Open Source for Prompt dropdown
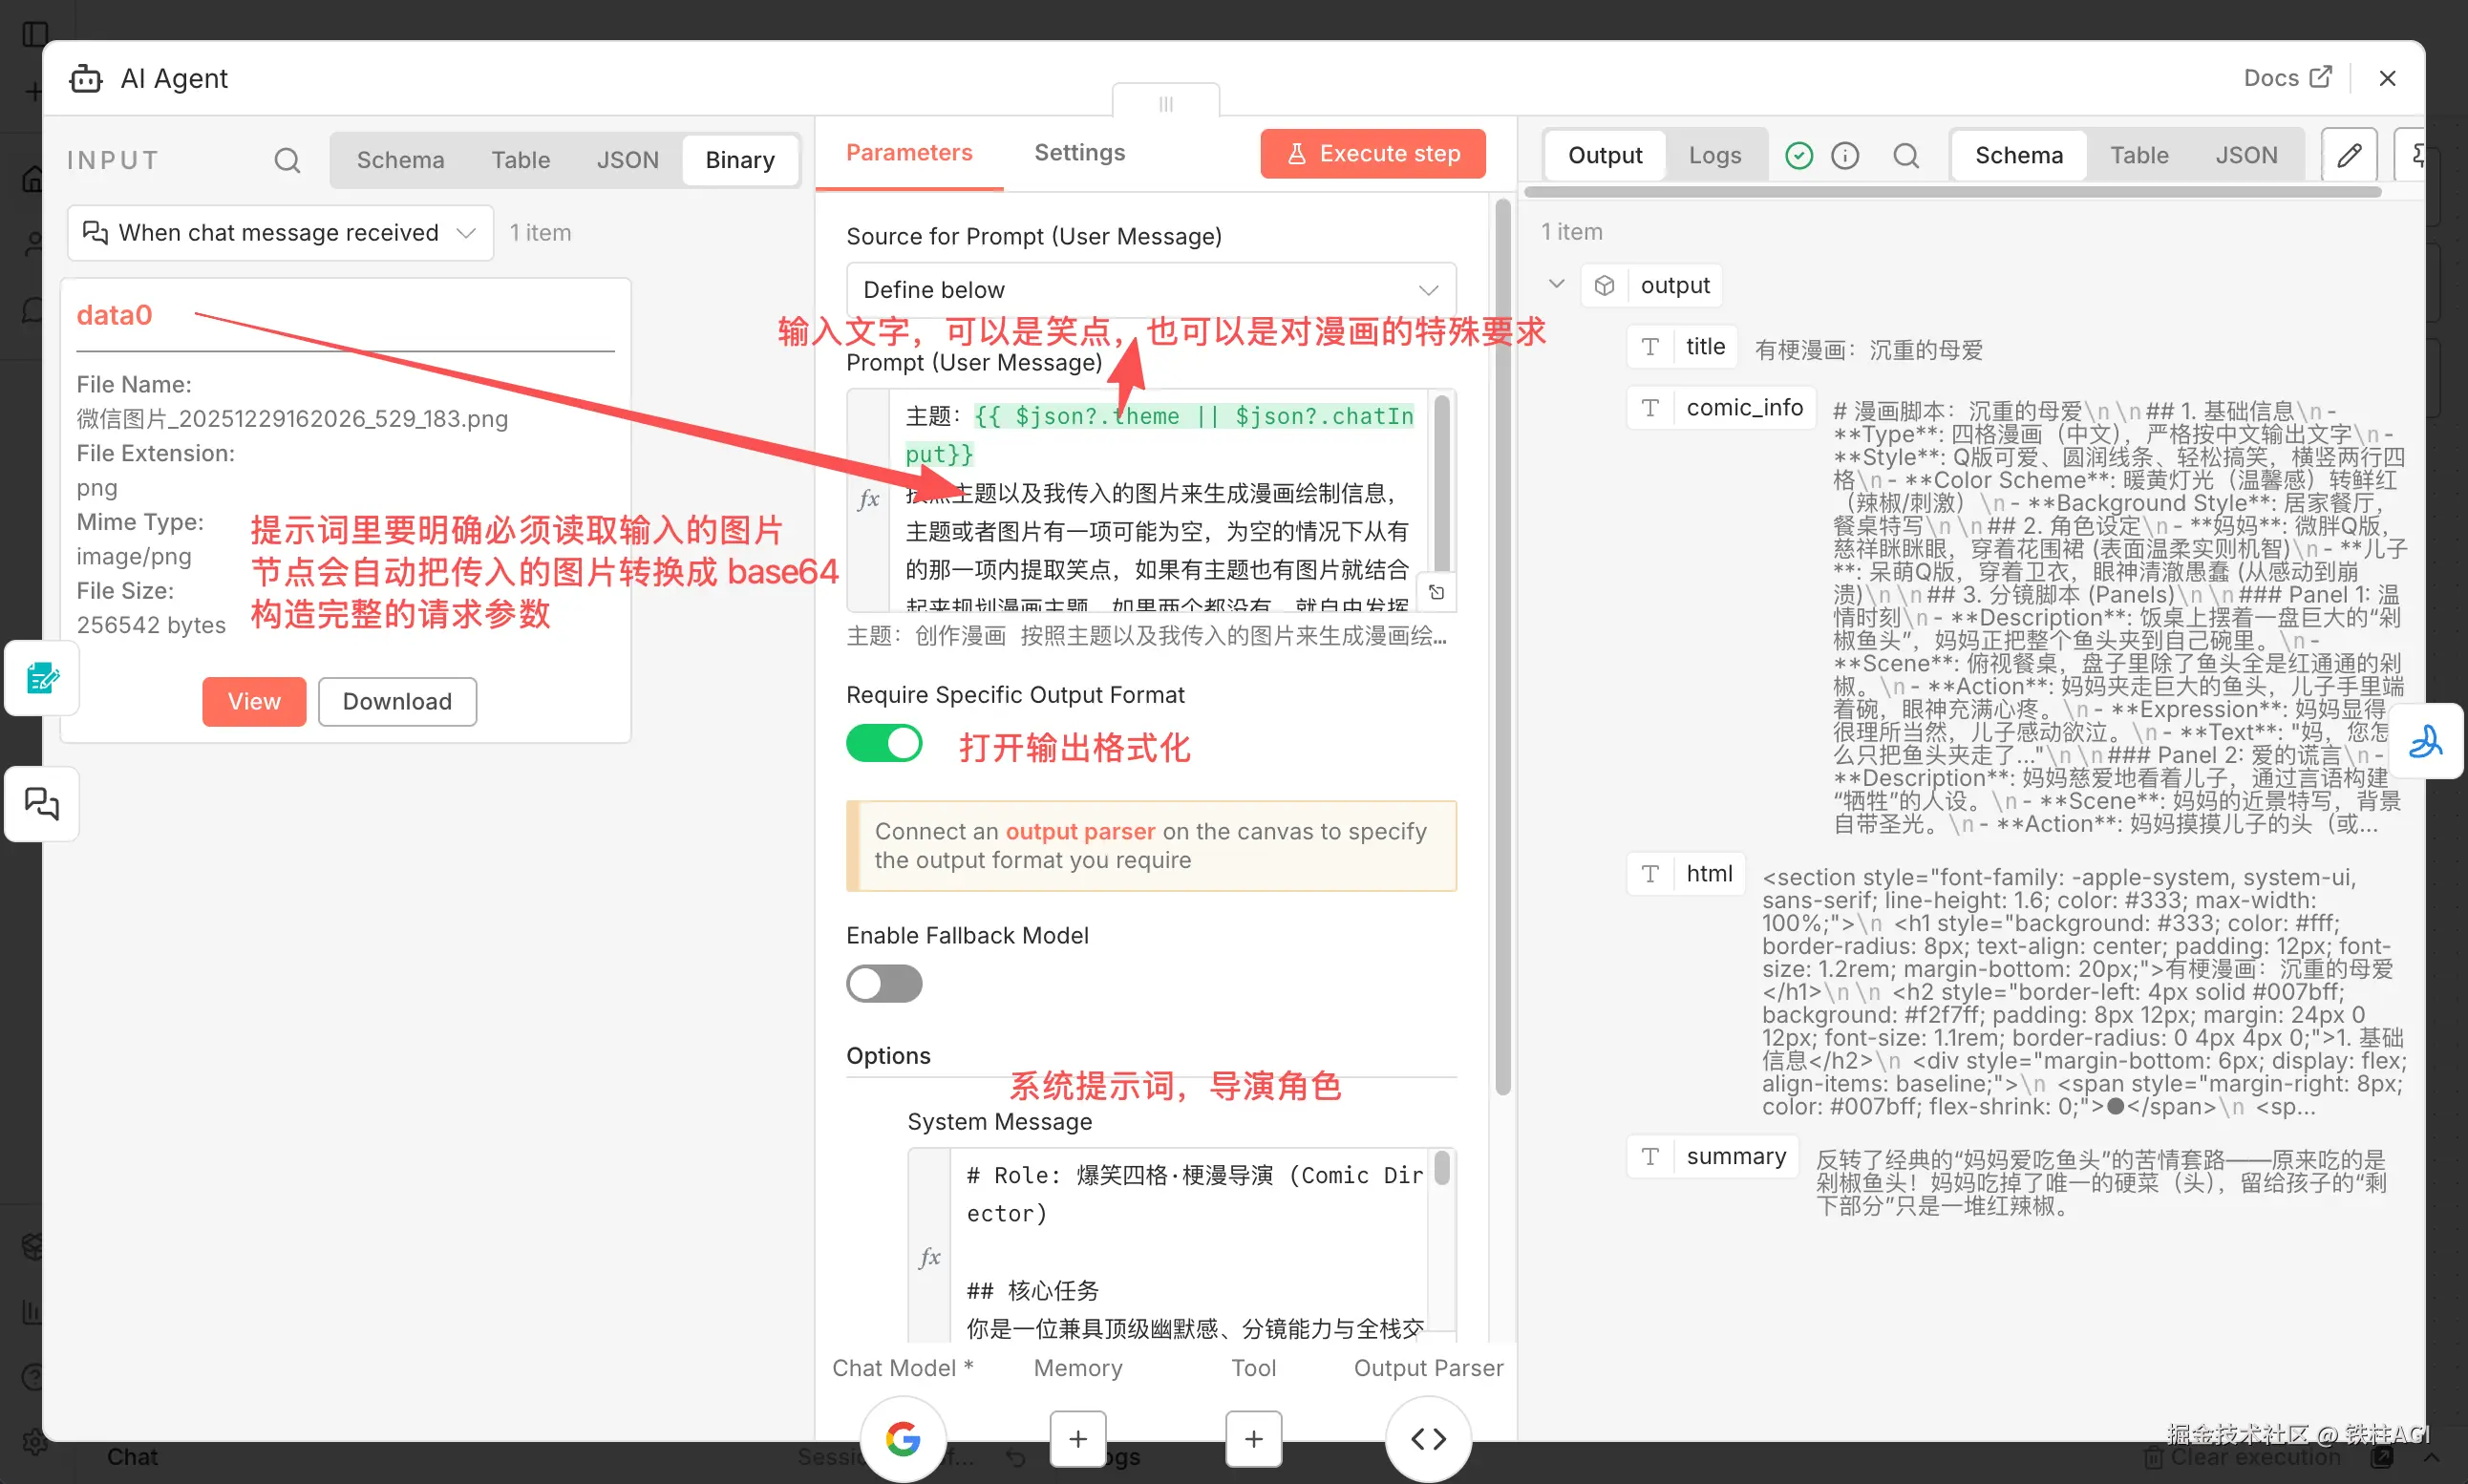This screenshot has height=1484, width=2468. (1150, 290)
